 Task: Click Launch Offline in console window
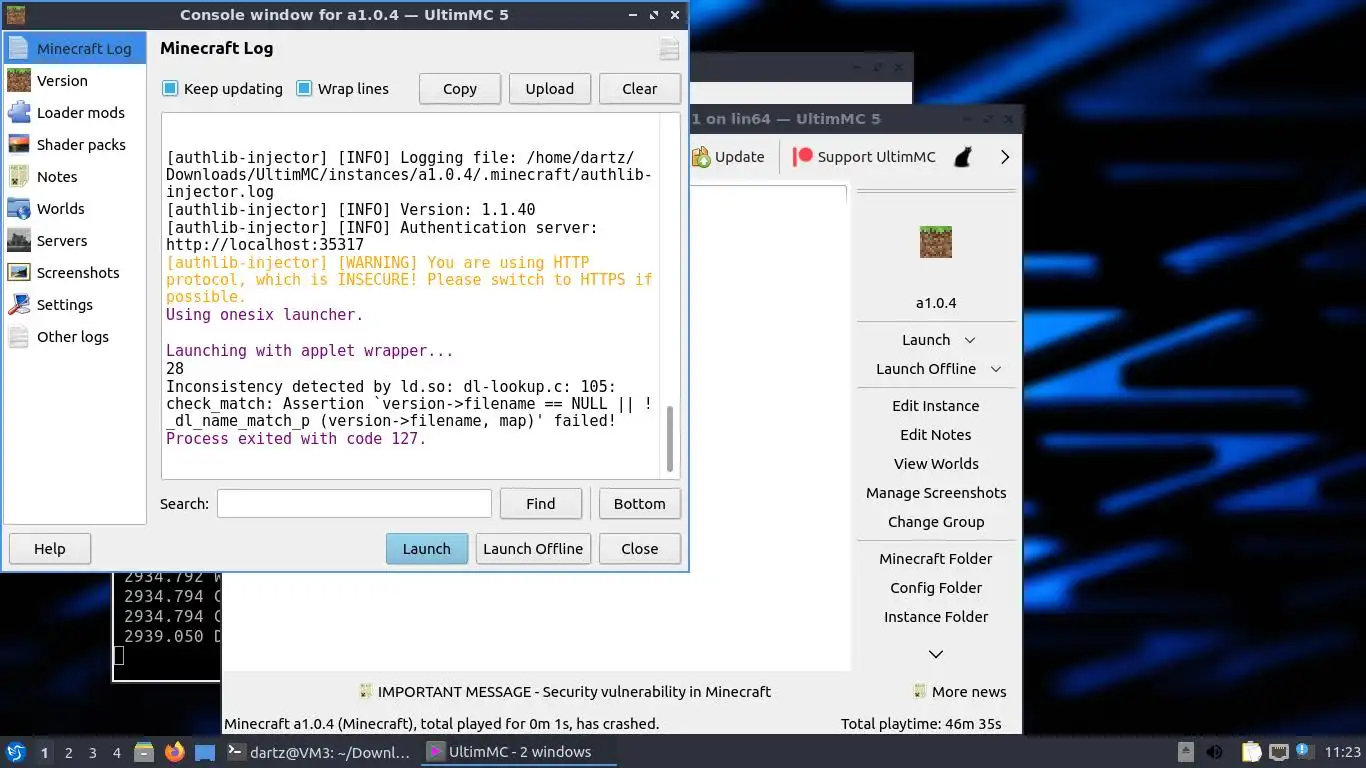[x=533, y=548]
